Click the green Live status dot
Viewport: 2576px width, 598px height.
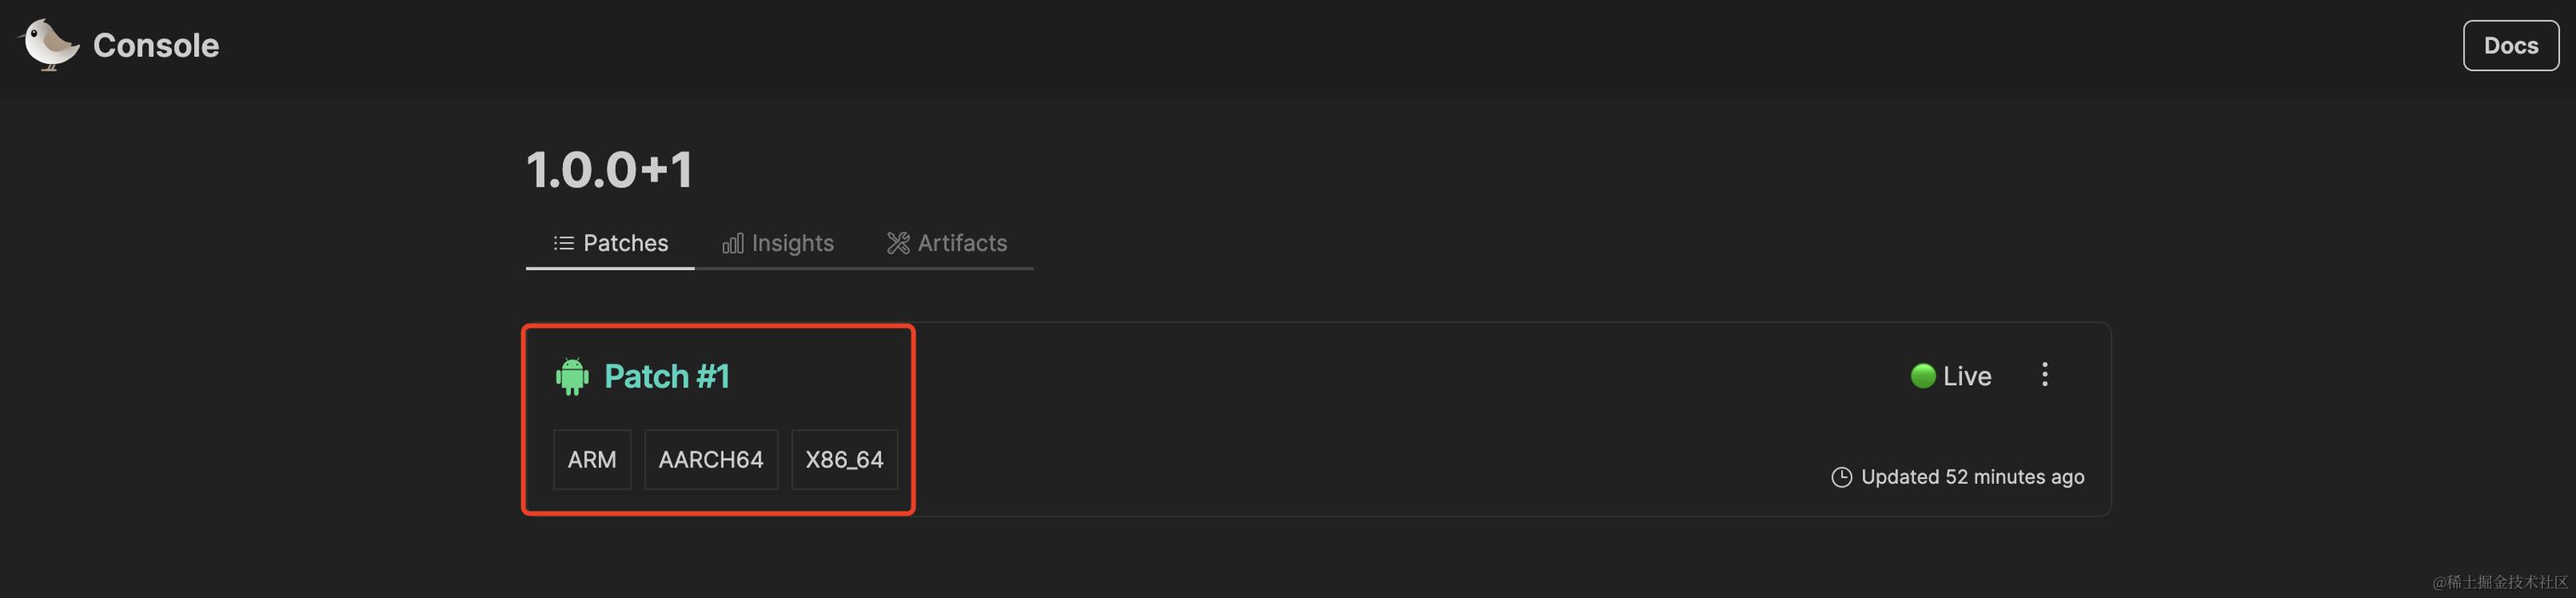pyautogui.click(x=1922, y=376)
